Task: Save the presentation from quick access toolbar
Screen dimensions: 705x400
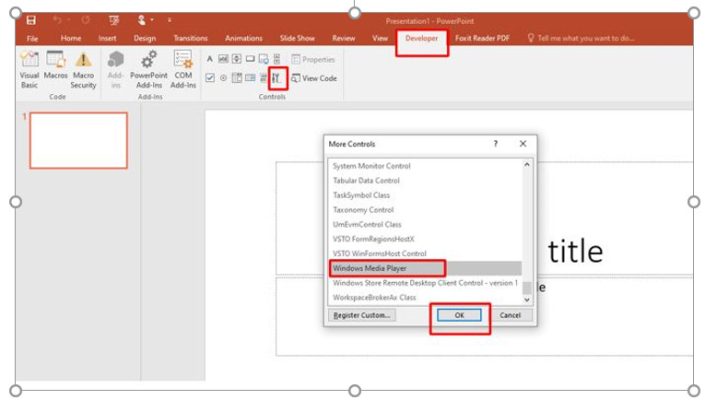Action: coord(31,20)
